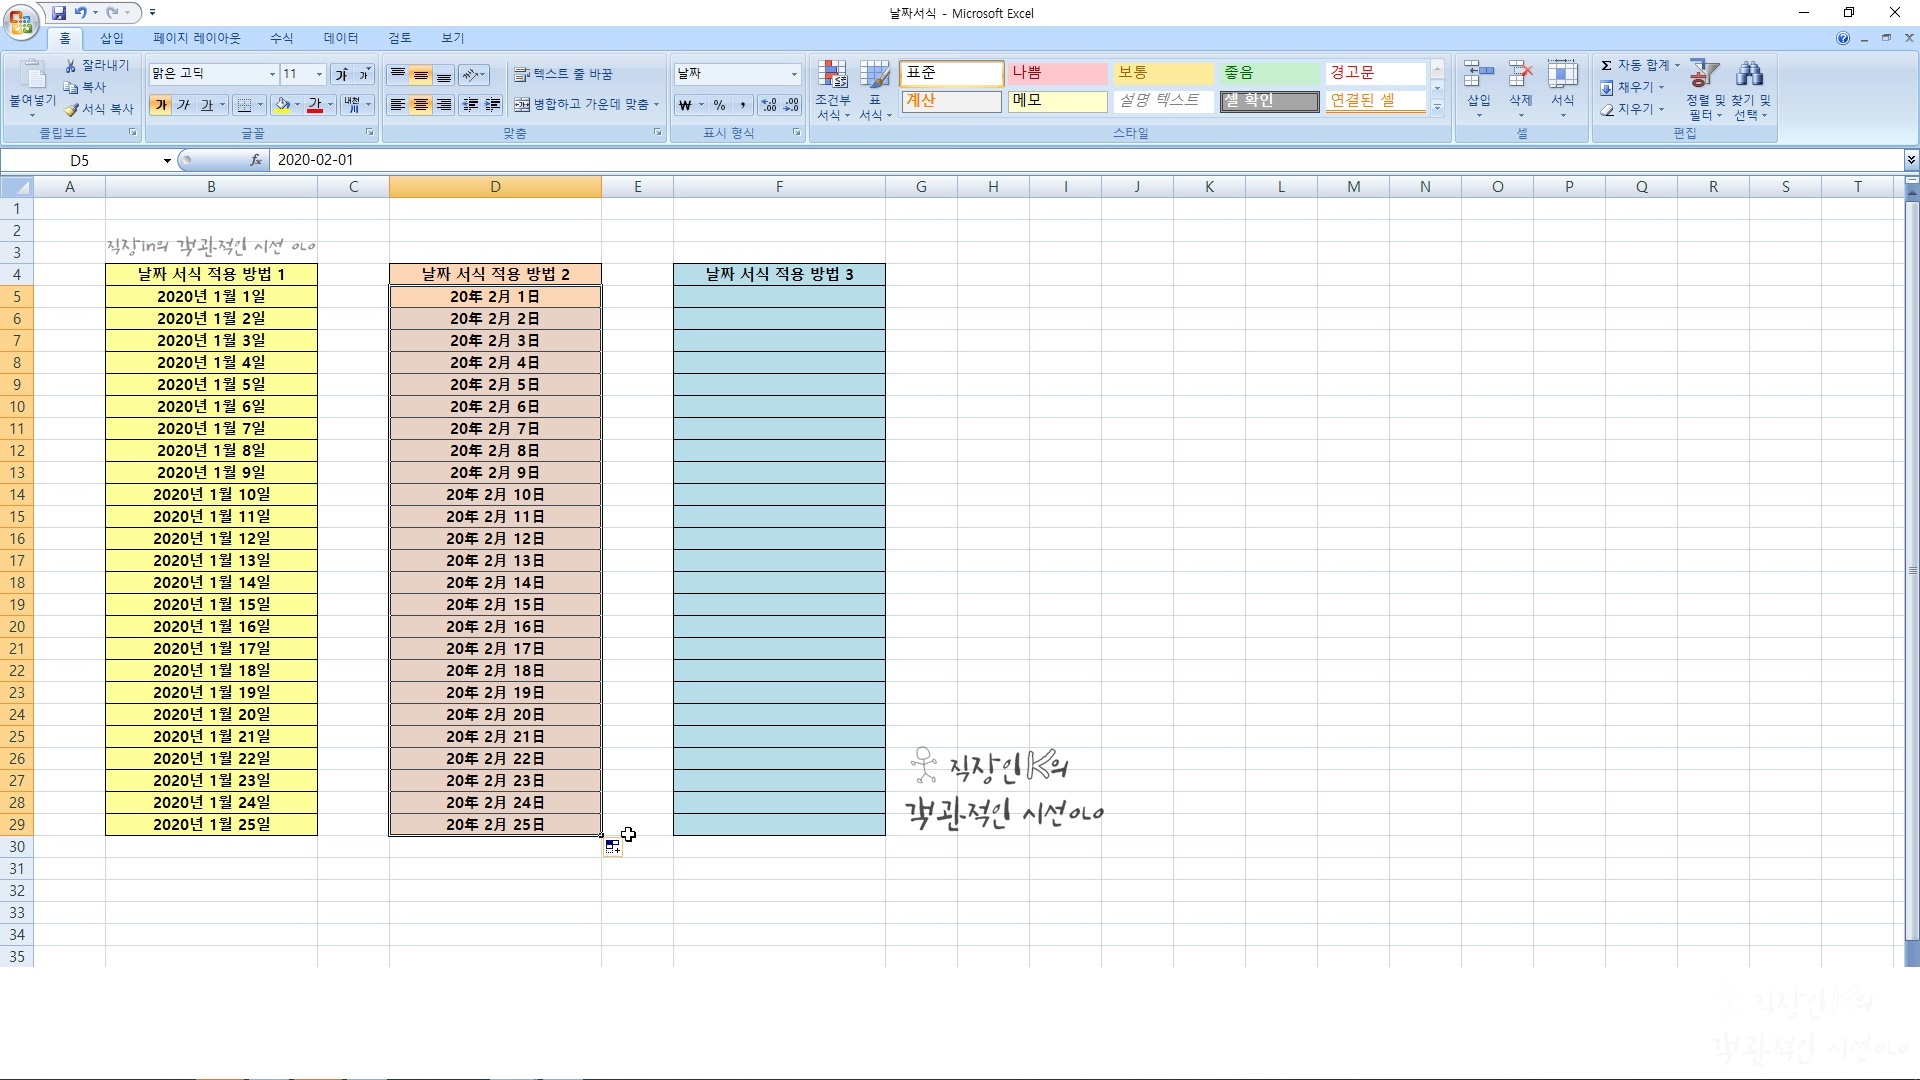Click the percent style icon

pos(719,105)
